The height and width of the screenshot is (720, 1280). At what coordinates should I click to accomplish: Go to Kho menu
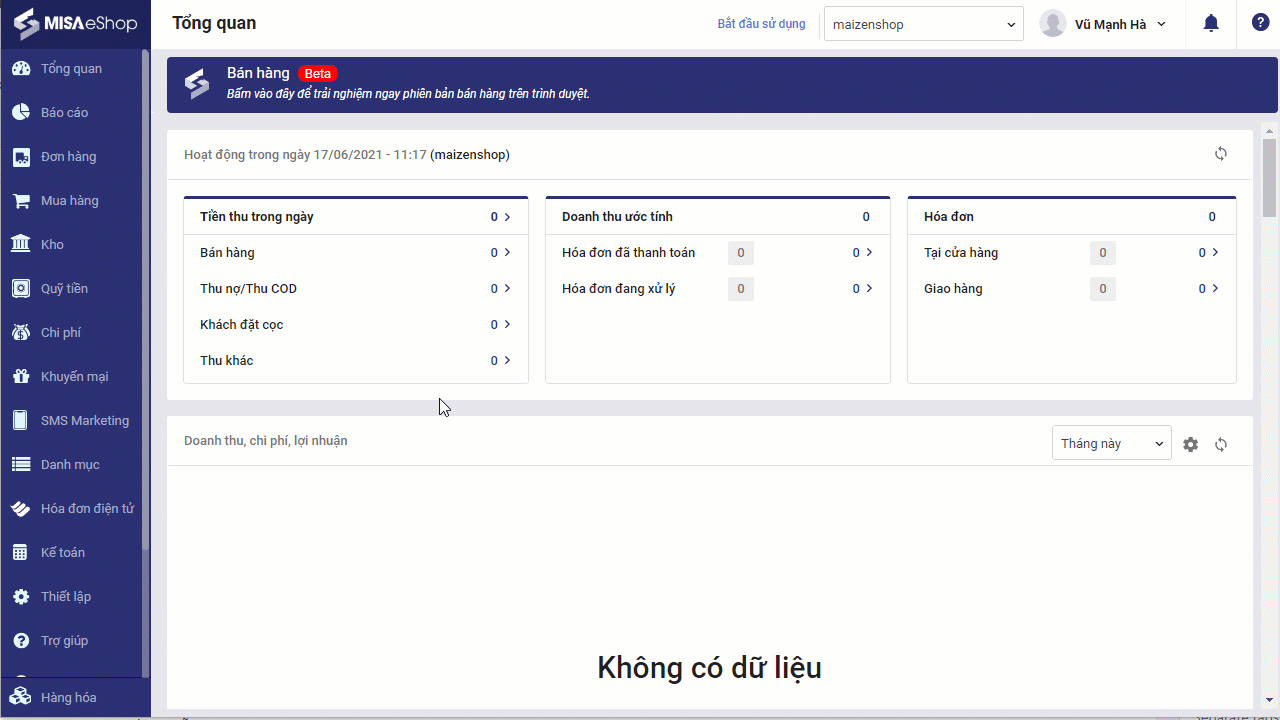(52, 245)
